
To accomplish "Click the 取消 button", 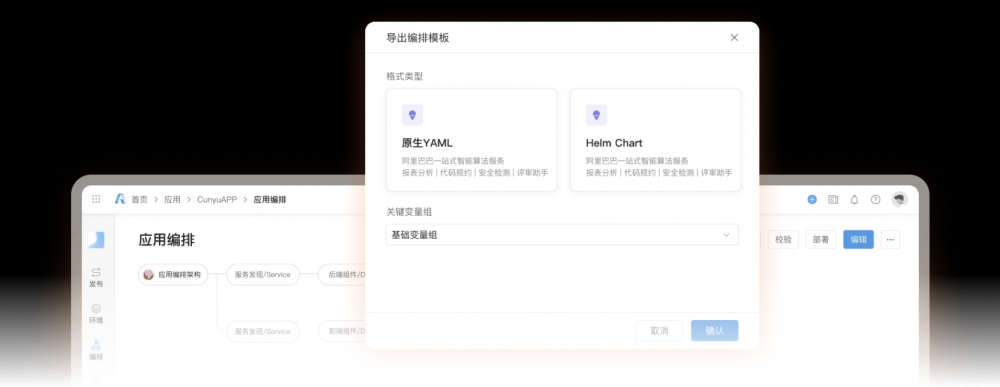I will [x=659, y=331].
